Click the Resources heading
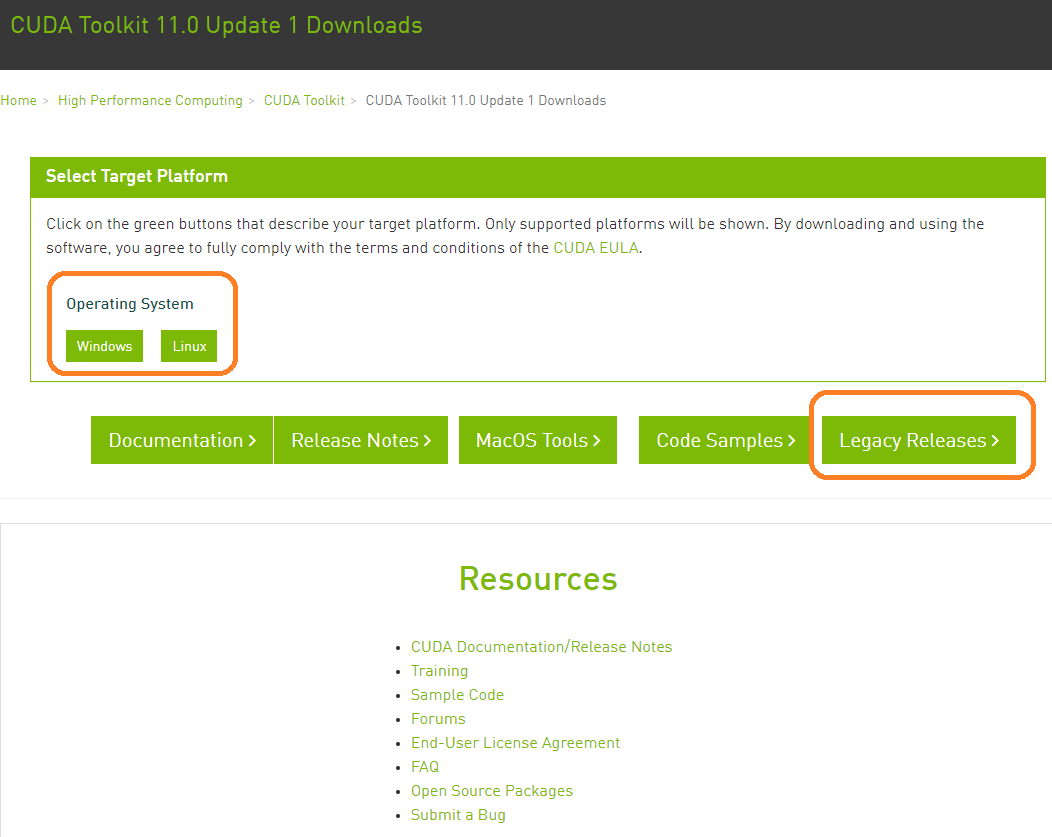This screenshot has height=837, width=1052. click(x=538, y=579)
